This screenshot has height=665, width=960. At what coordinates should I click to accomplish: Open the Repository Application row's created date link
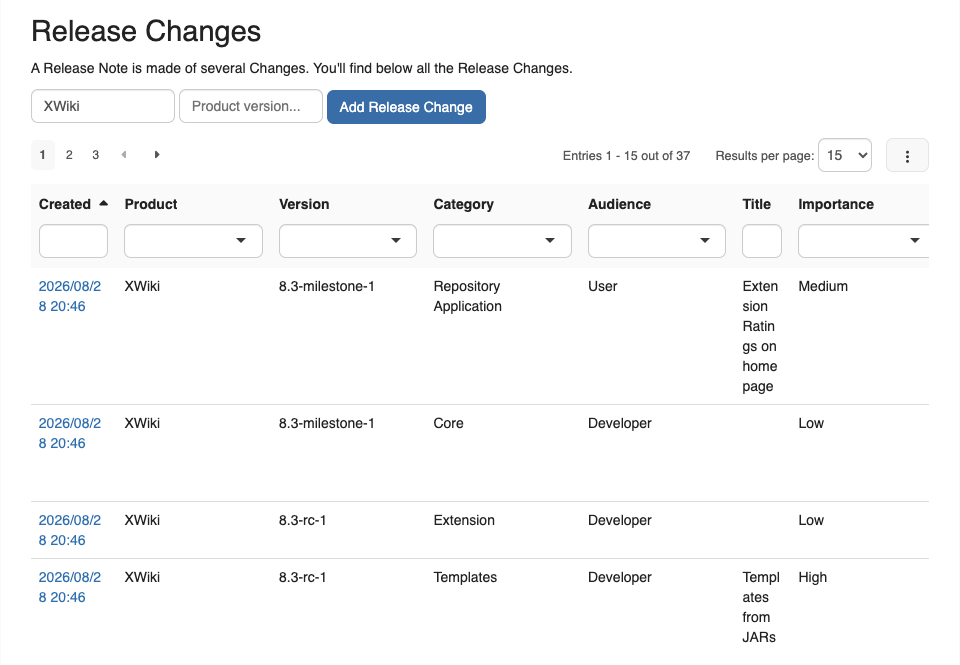click(x=70, y=296)
